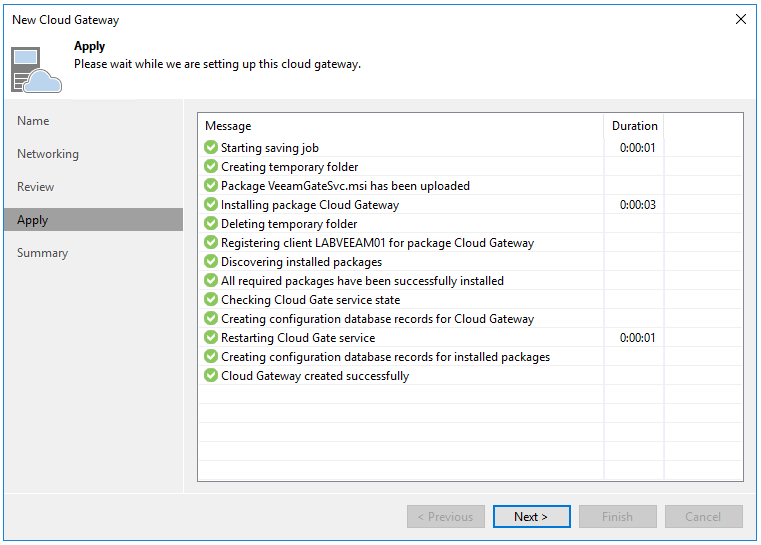
Task: Click the Message column header
Action: (x=228, y=126)
